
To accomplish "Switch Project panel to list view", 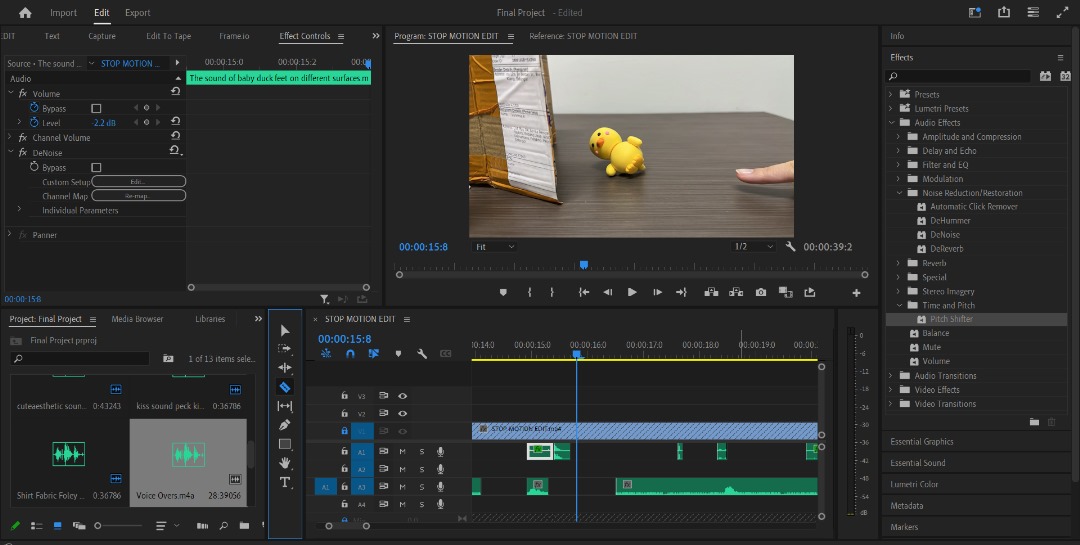I will 37,526.
